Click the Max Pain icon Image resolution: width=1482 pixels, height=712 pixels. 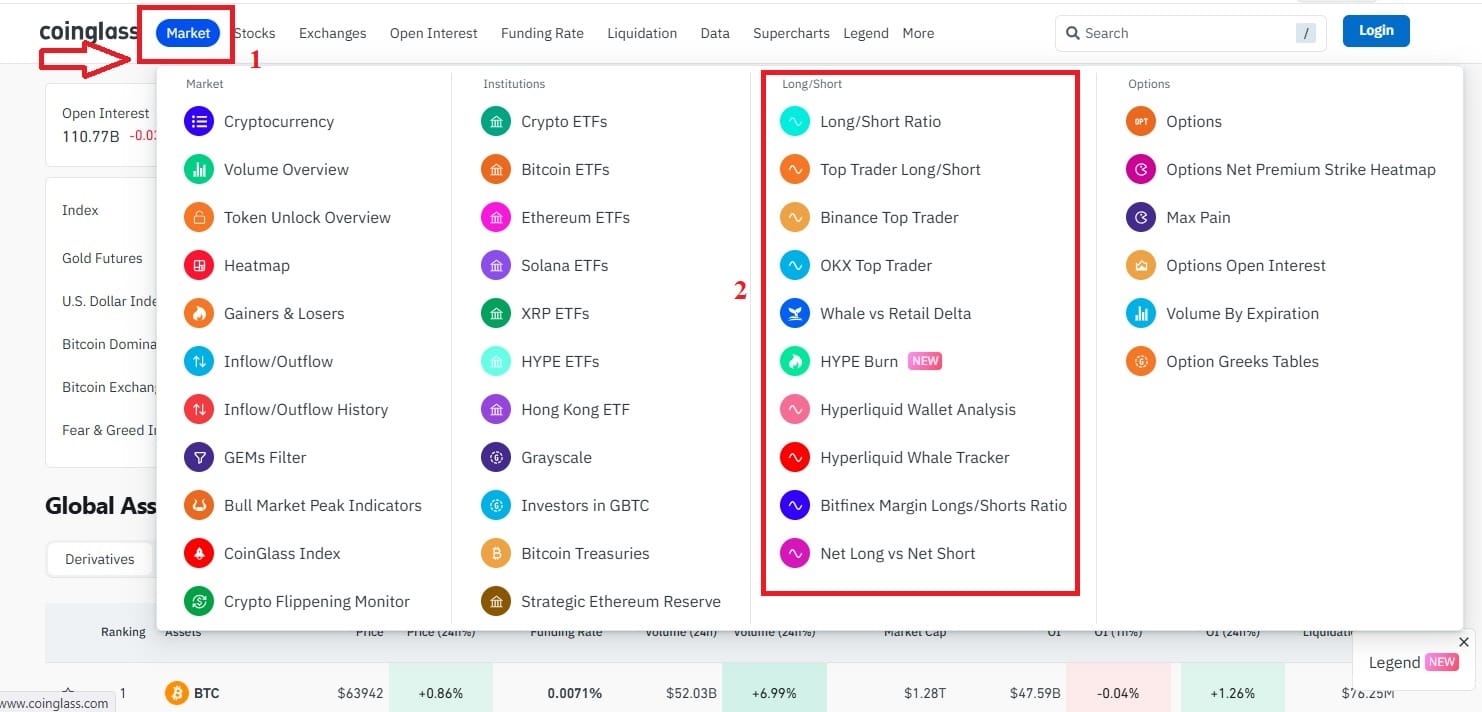coord(1141,217)
